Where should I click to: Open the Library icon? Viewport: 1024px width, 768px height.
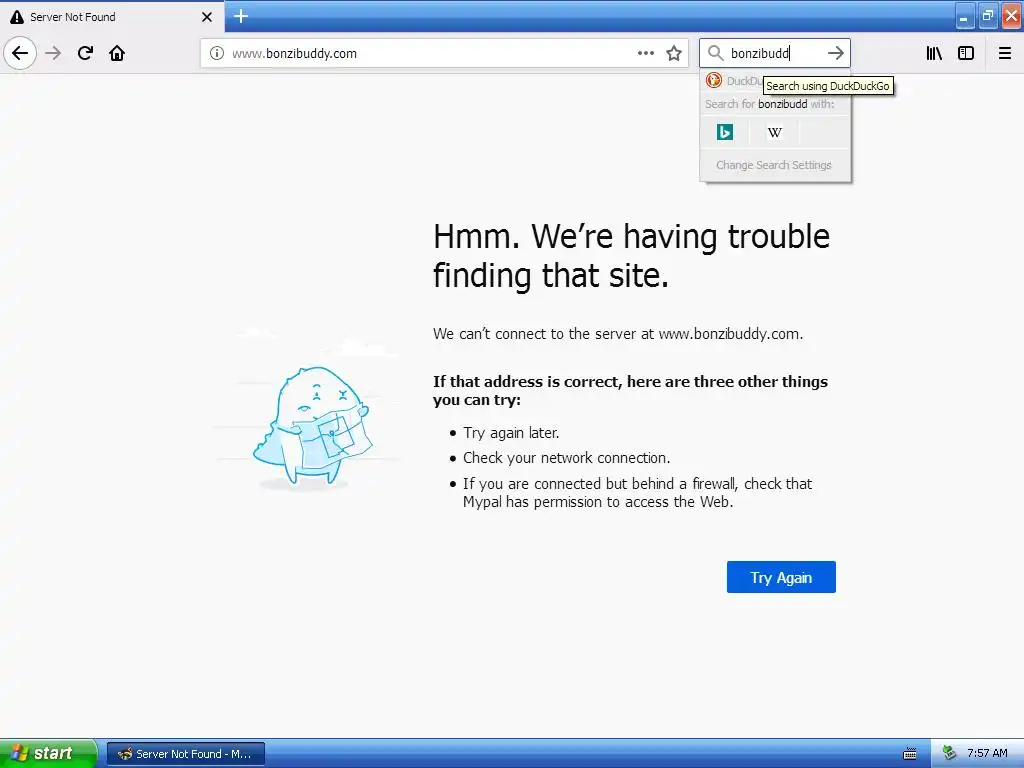click(x=935, y=53)
